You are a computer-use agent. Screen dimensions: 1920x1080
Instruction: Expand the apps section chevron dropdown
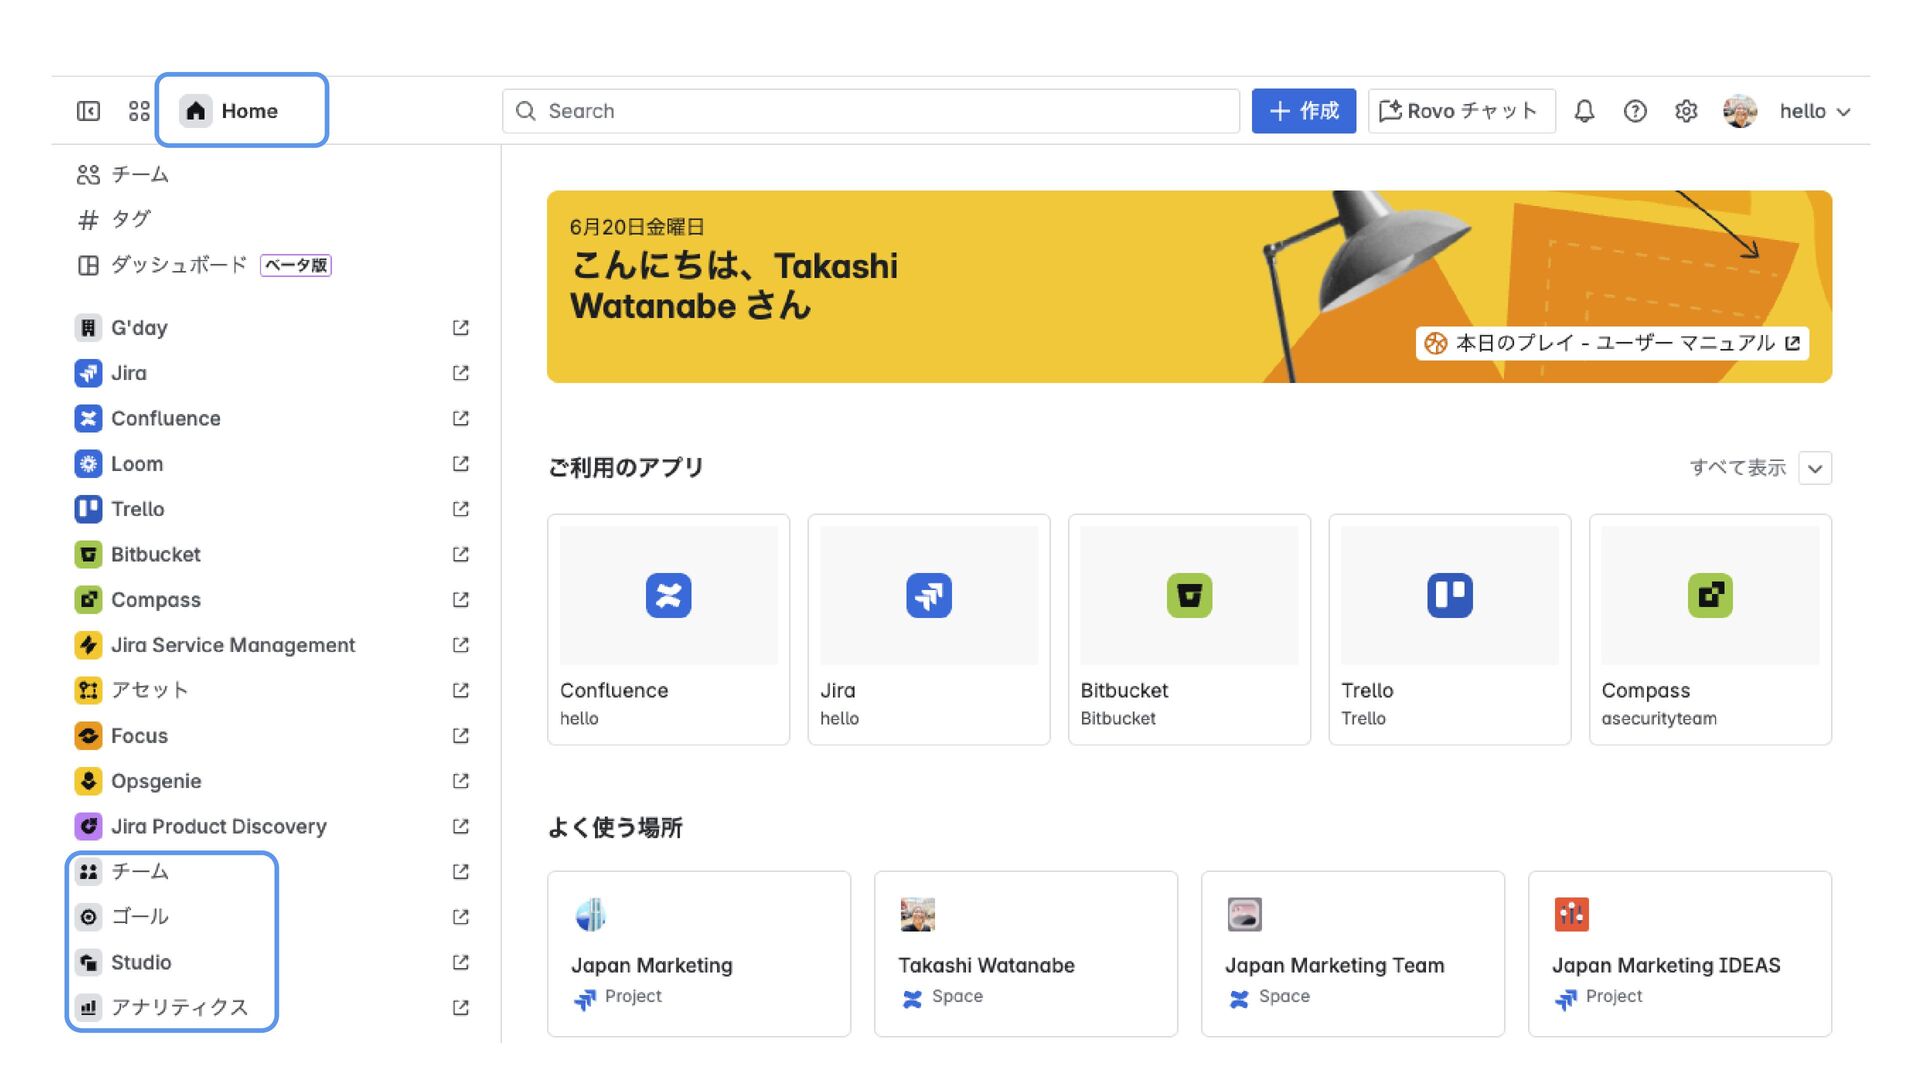click(x=1815, y=468)
